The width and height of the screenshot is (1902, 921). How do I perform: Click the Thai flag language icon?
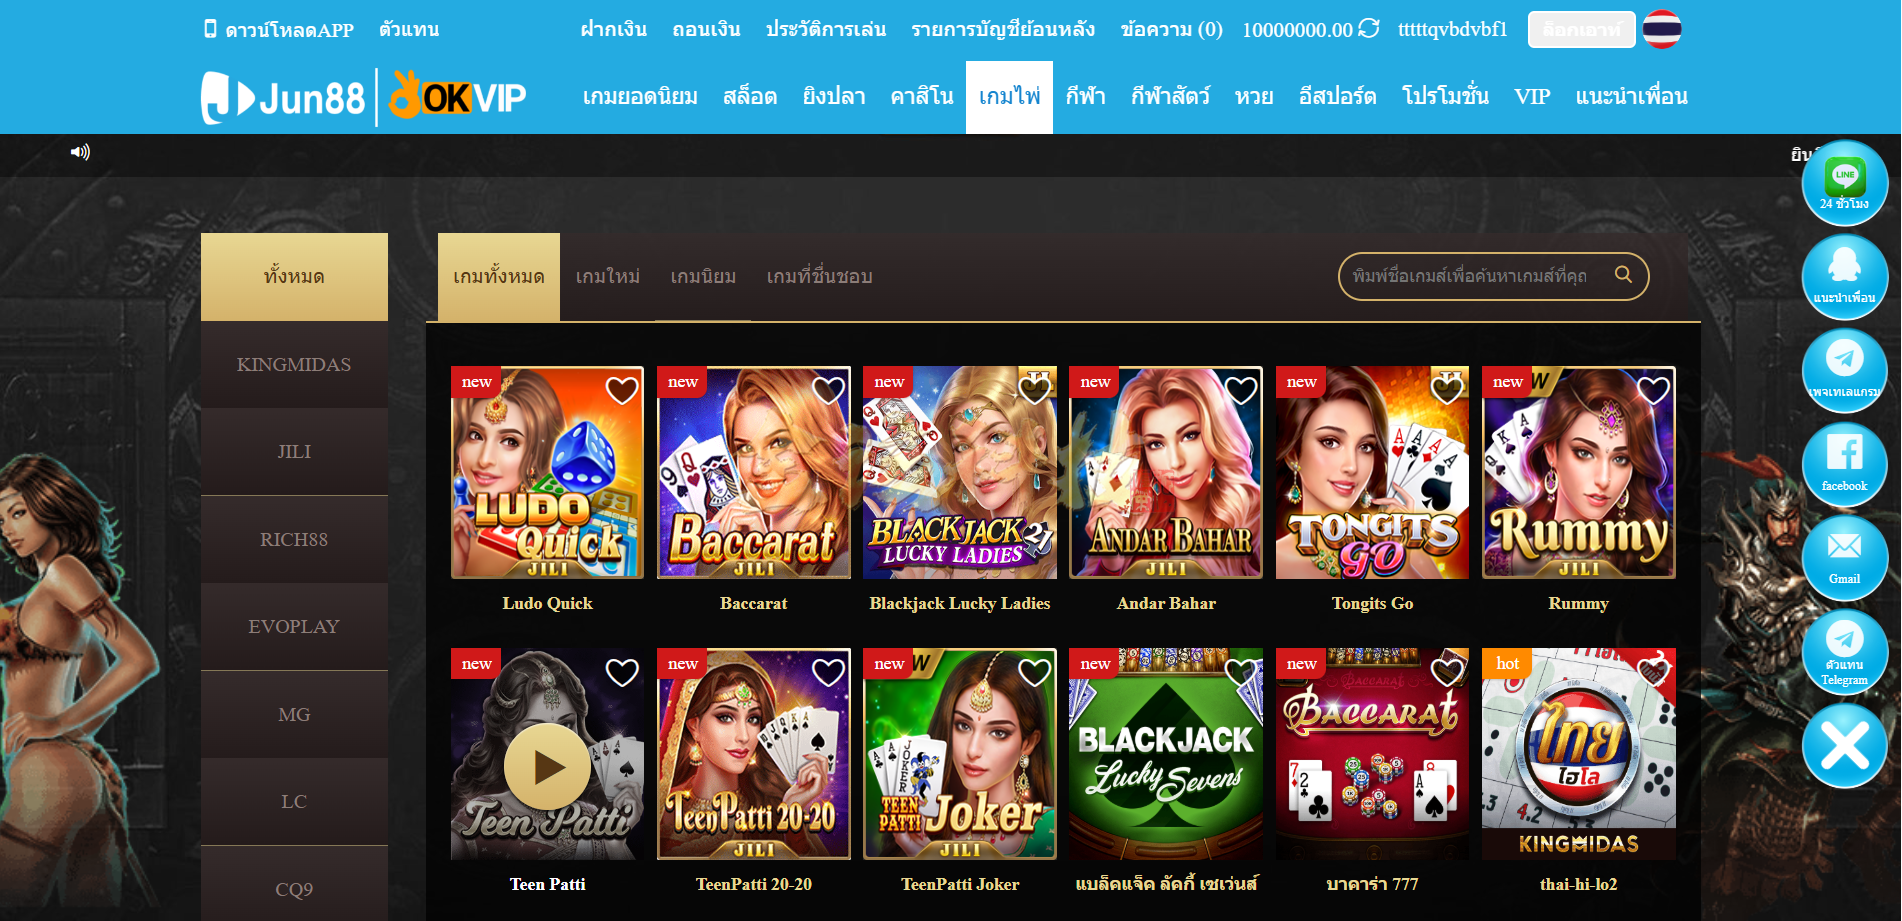tap(1662, 29)
